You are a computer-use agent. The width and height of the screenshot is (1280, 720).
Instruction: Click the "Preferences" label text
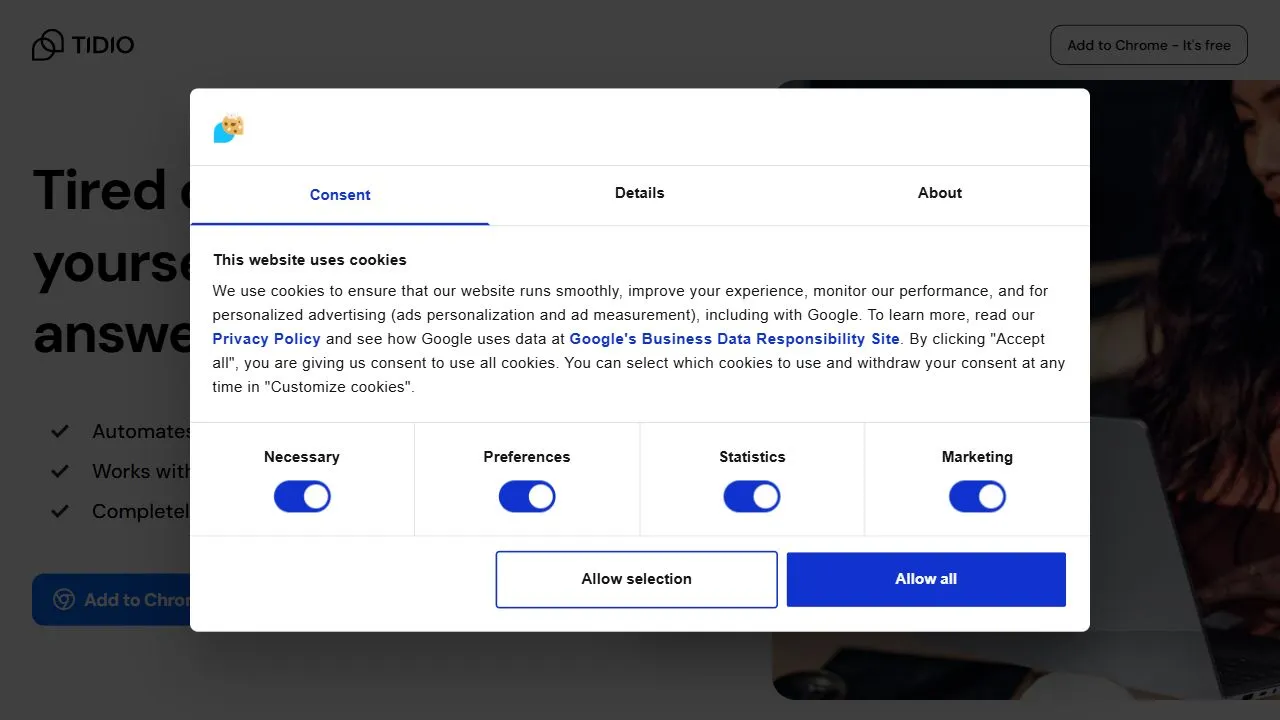527,457
